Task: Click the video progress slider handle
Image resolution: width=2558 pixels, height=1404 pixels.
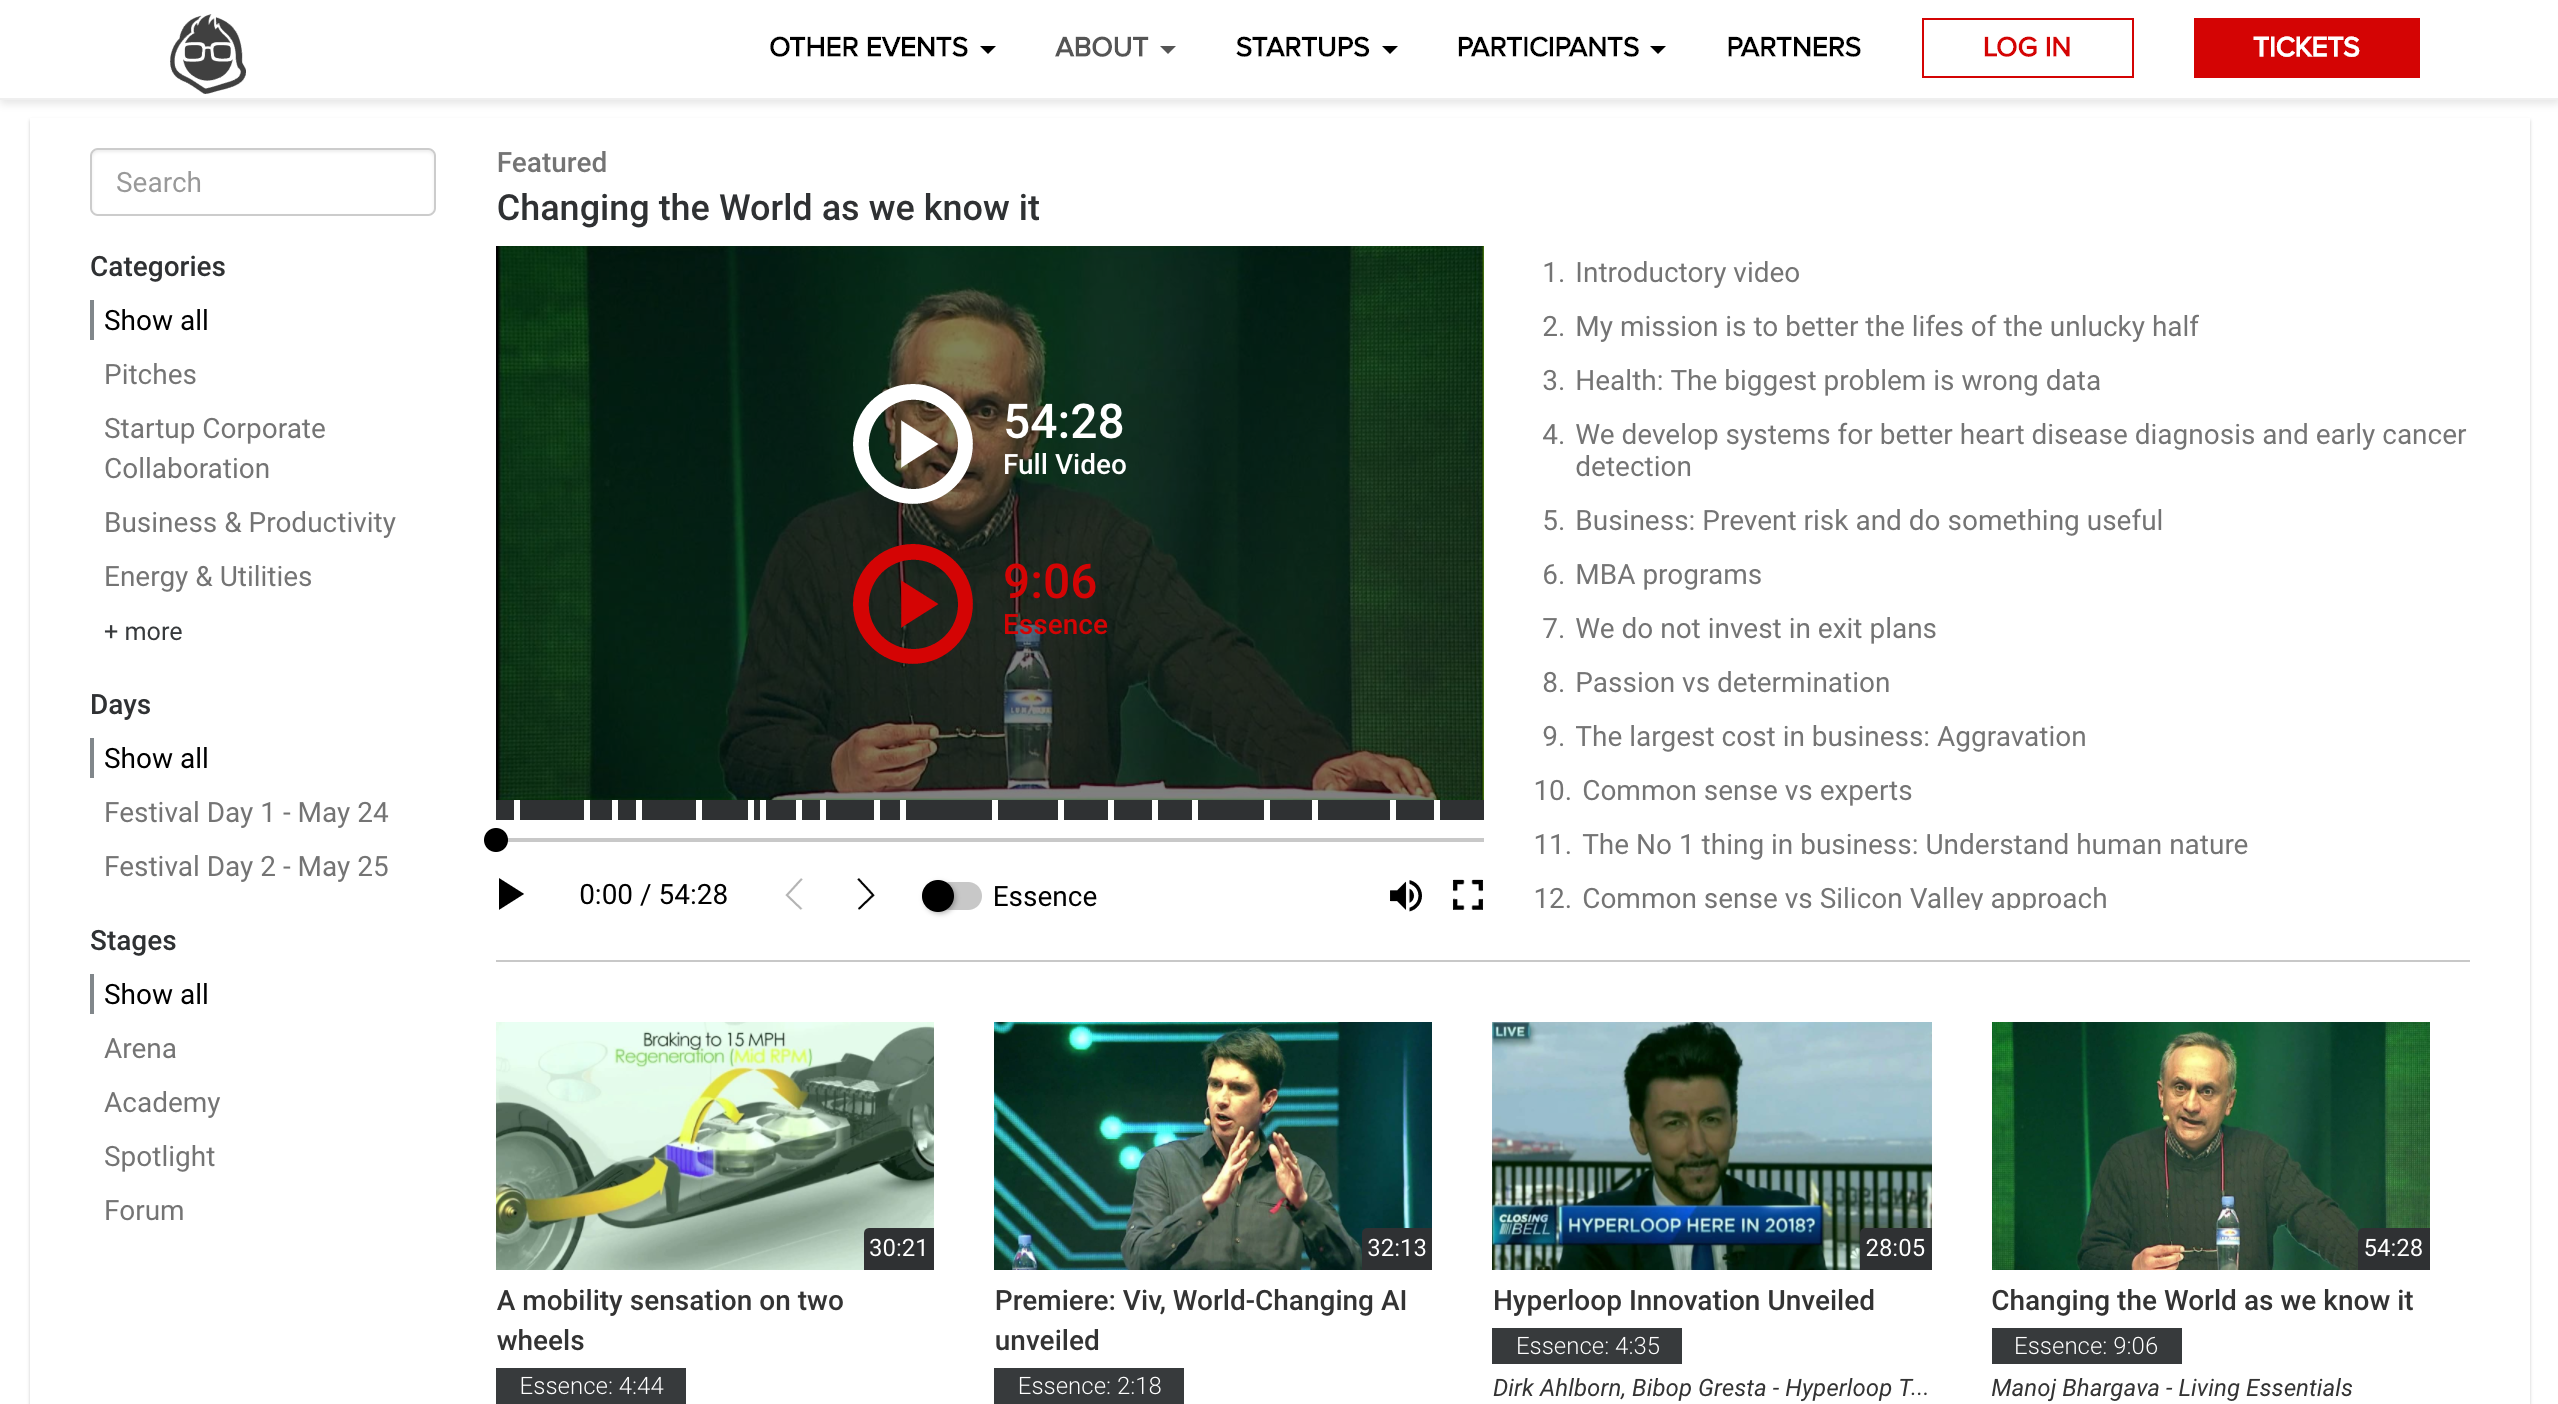Action: pyautogui.click(x=496, y=840)
